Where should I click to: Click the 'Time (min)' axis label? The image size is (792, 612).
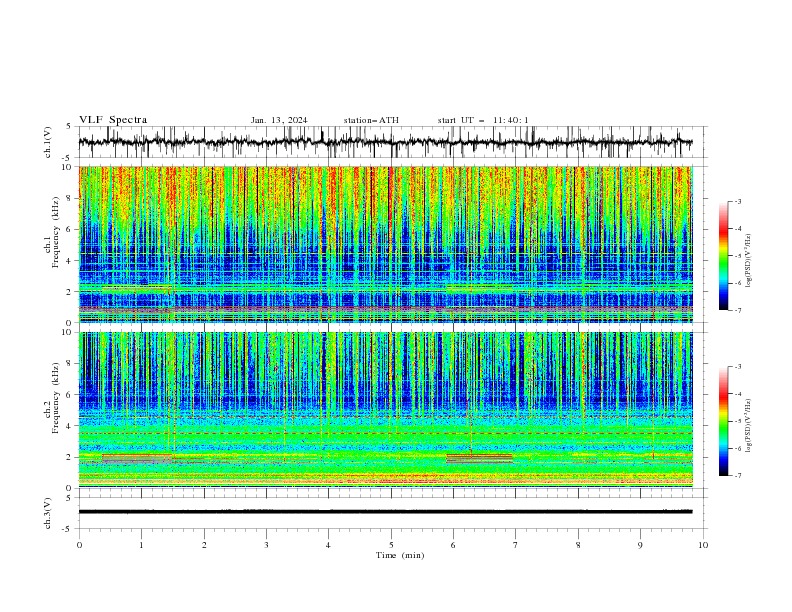400,555
